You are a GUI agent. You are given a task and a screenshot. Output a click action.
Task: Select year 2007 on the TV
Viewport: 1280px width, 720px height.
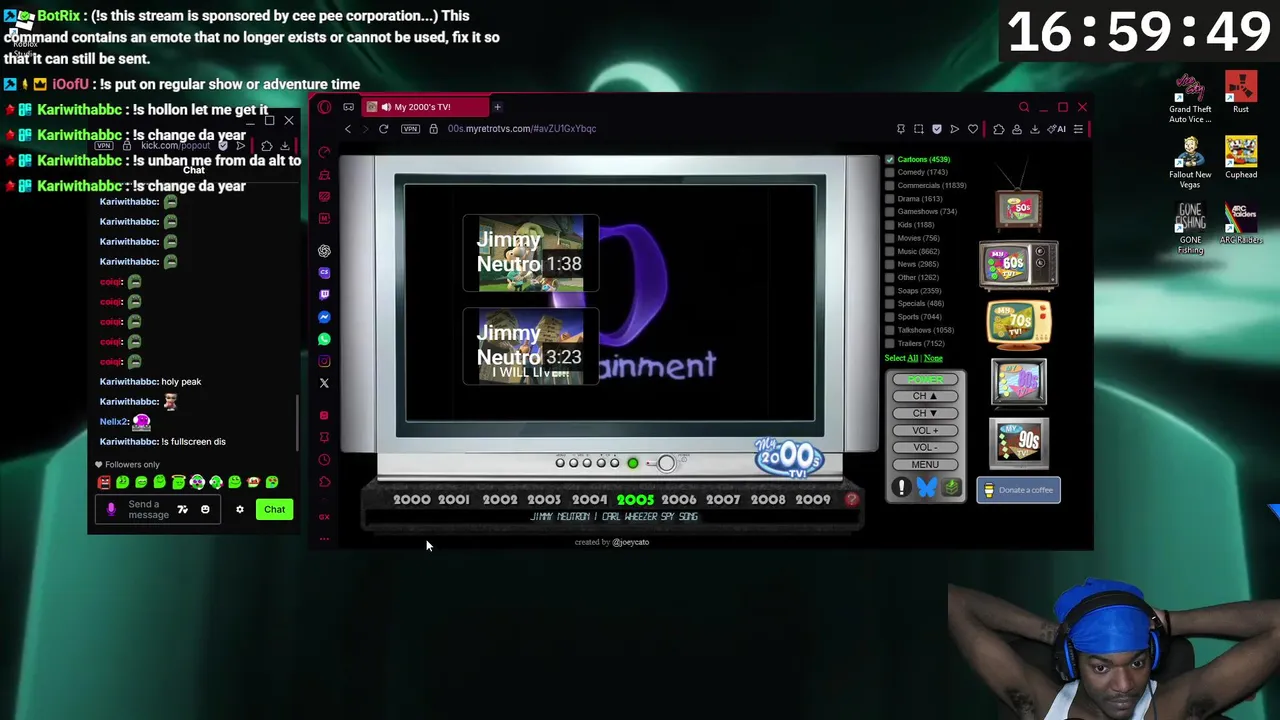point(723,499)
